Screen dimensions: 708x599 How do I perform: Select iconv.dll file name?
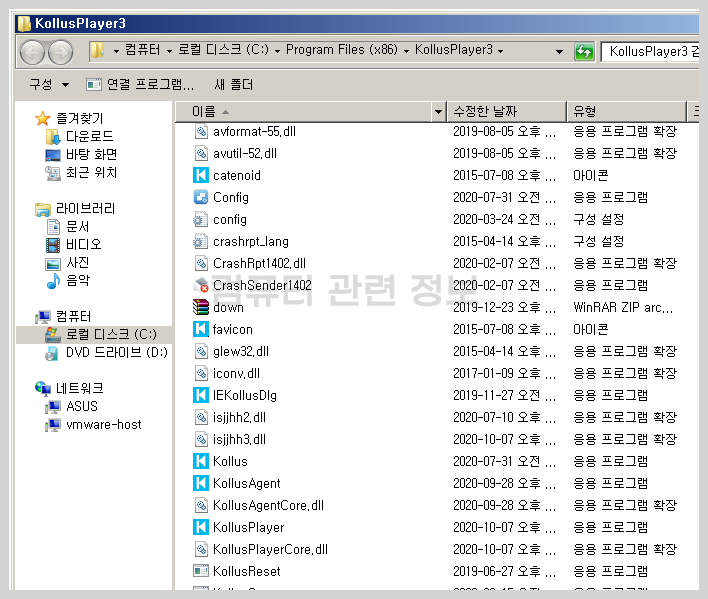[x=236, y=374]
